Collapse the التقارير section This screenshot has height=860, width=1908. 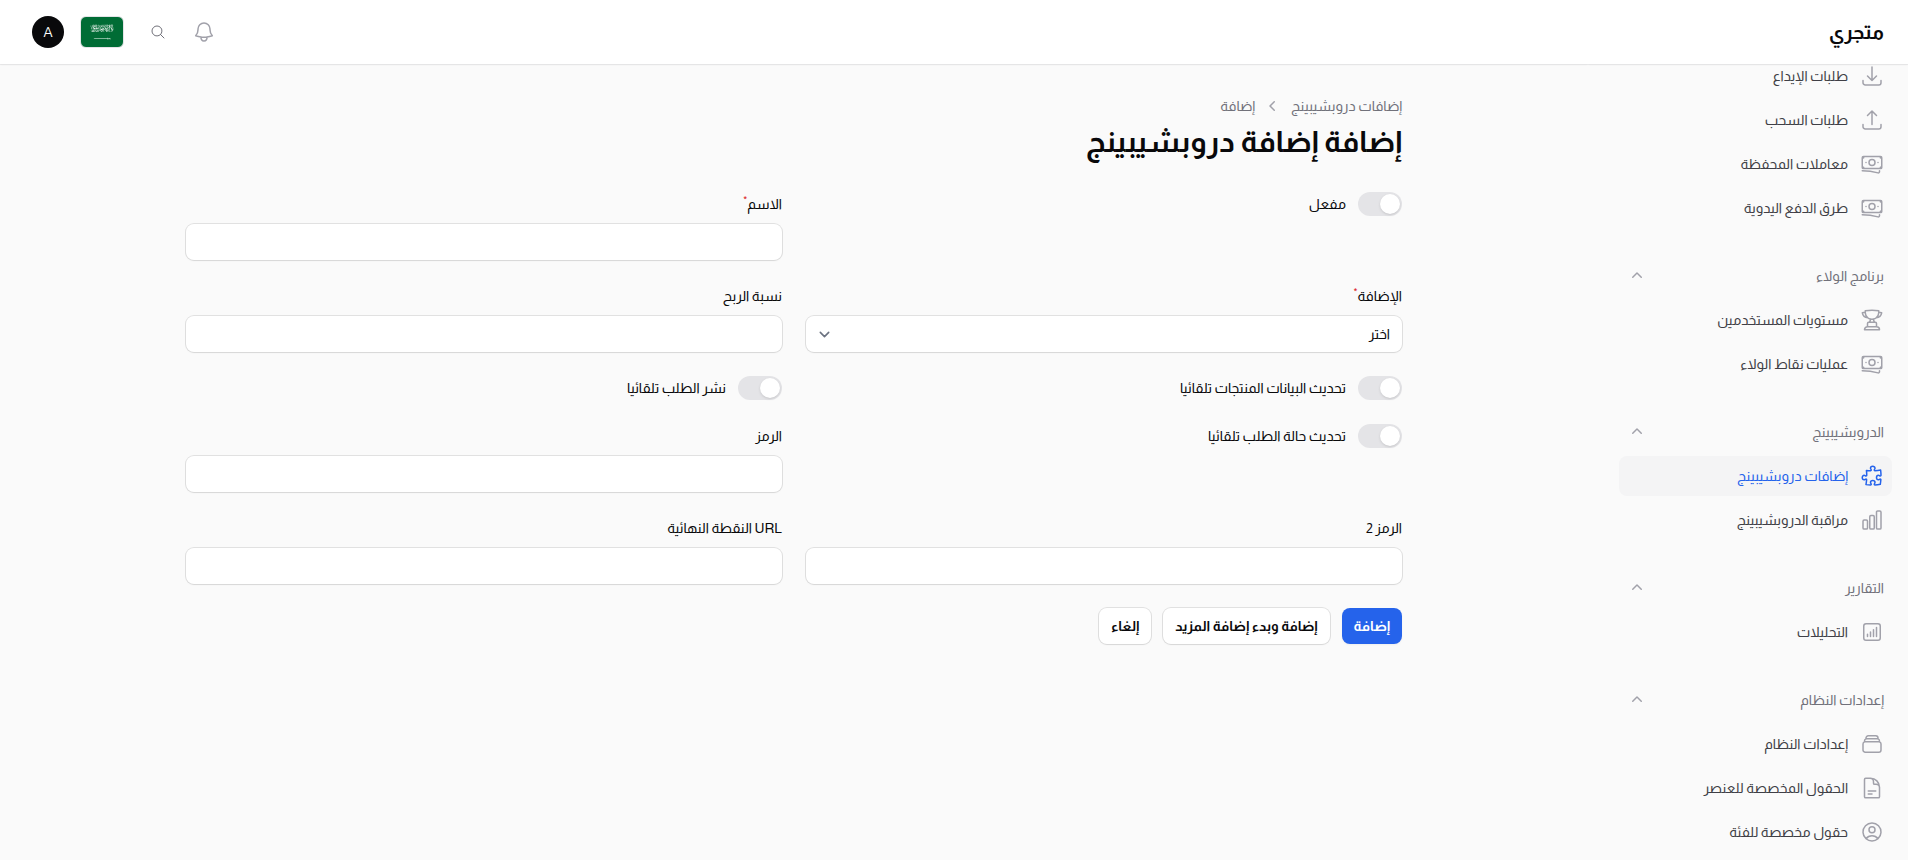tap(1637, 588)
